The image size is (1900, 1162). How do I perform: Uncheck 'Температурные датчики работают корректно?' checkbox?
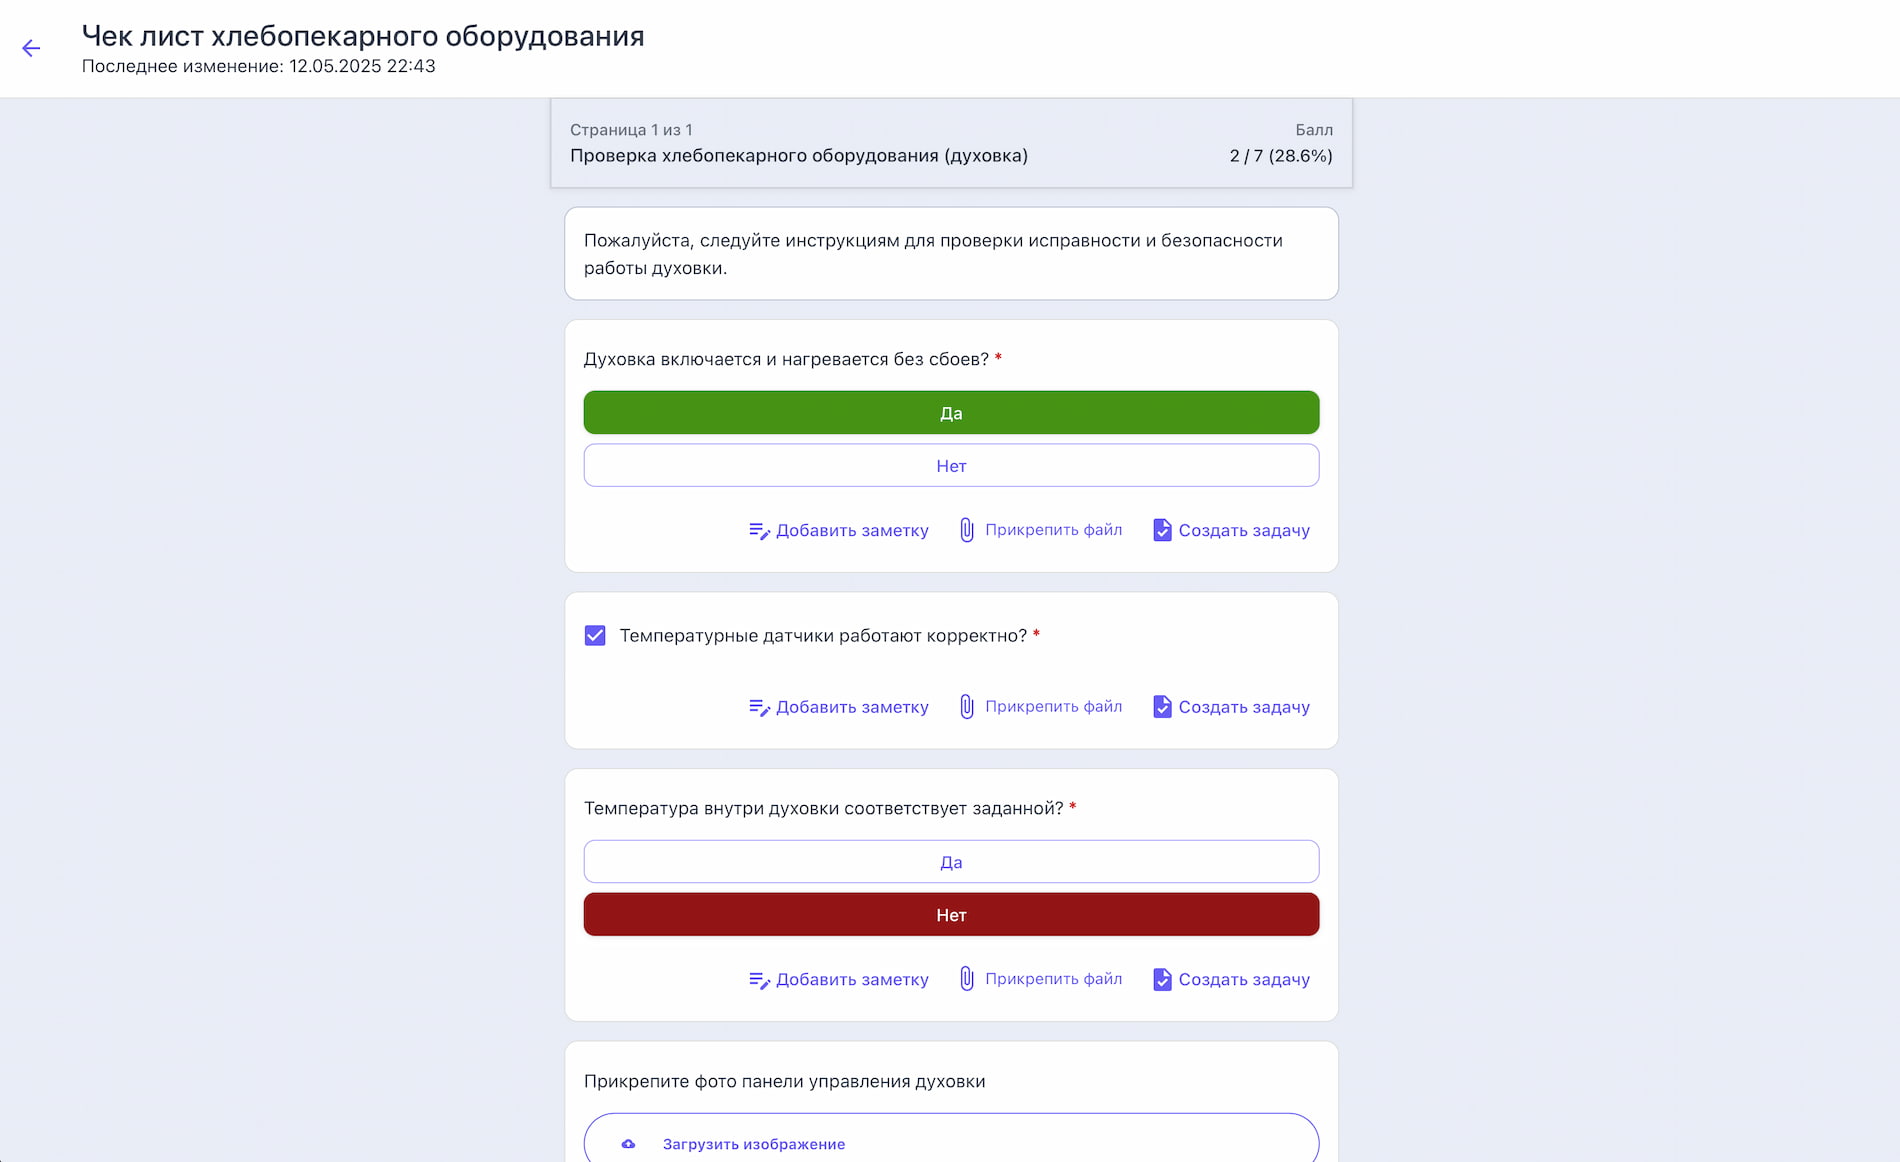click(x=594, y=634)
